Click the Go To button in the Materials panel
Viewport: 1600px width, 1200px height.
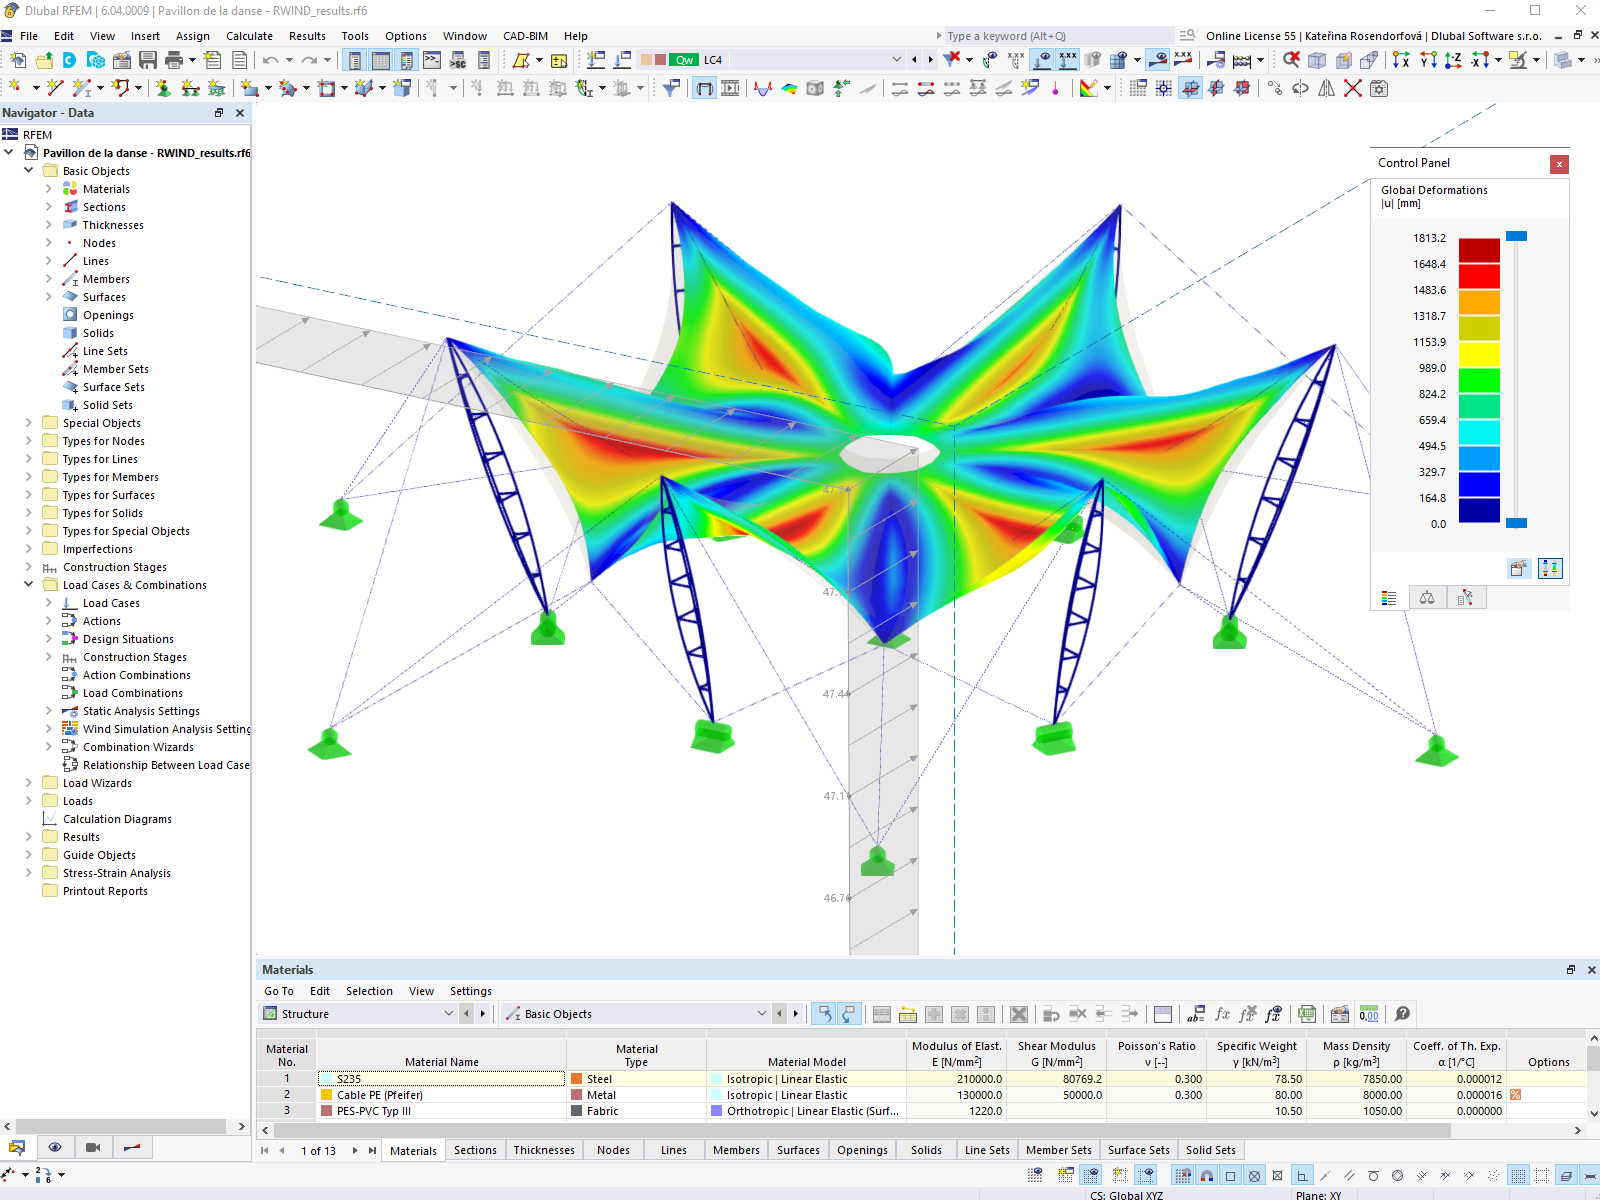click(279, 991)
